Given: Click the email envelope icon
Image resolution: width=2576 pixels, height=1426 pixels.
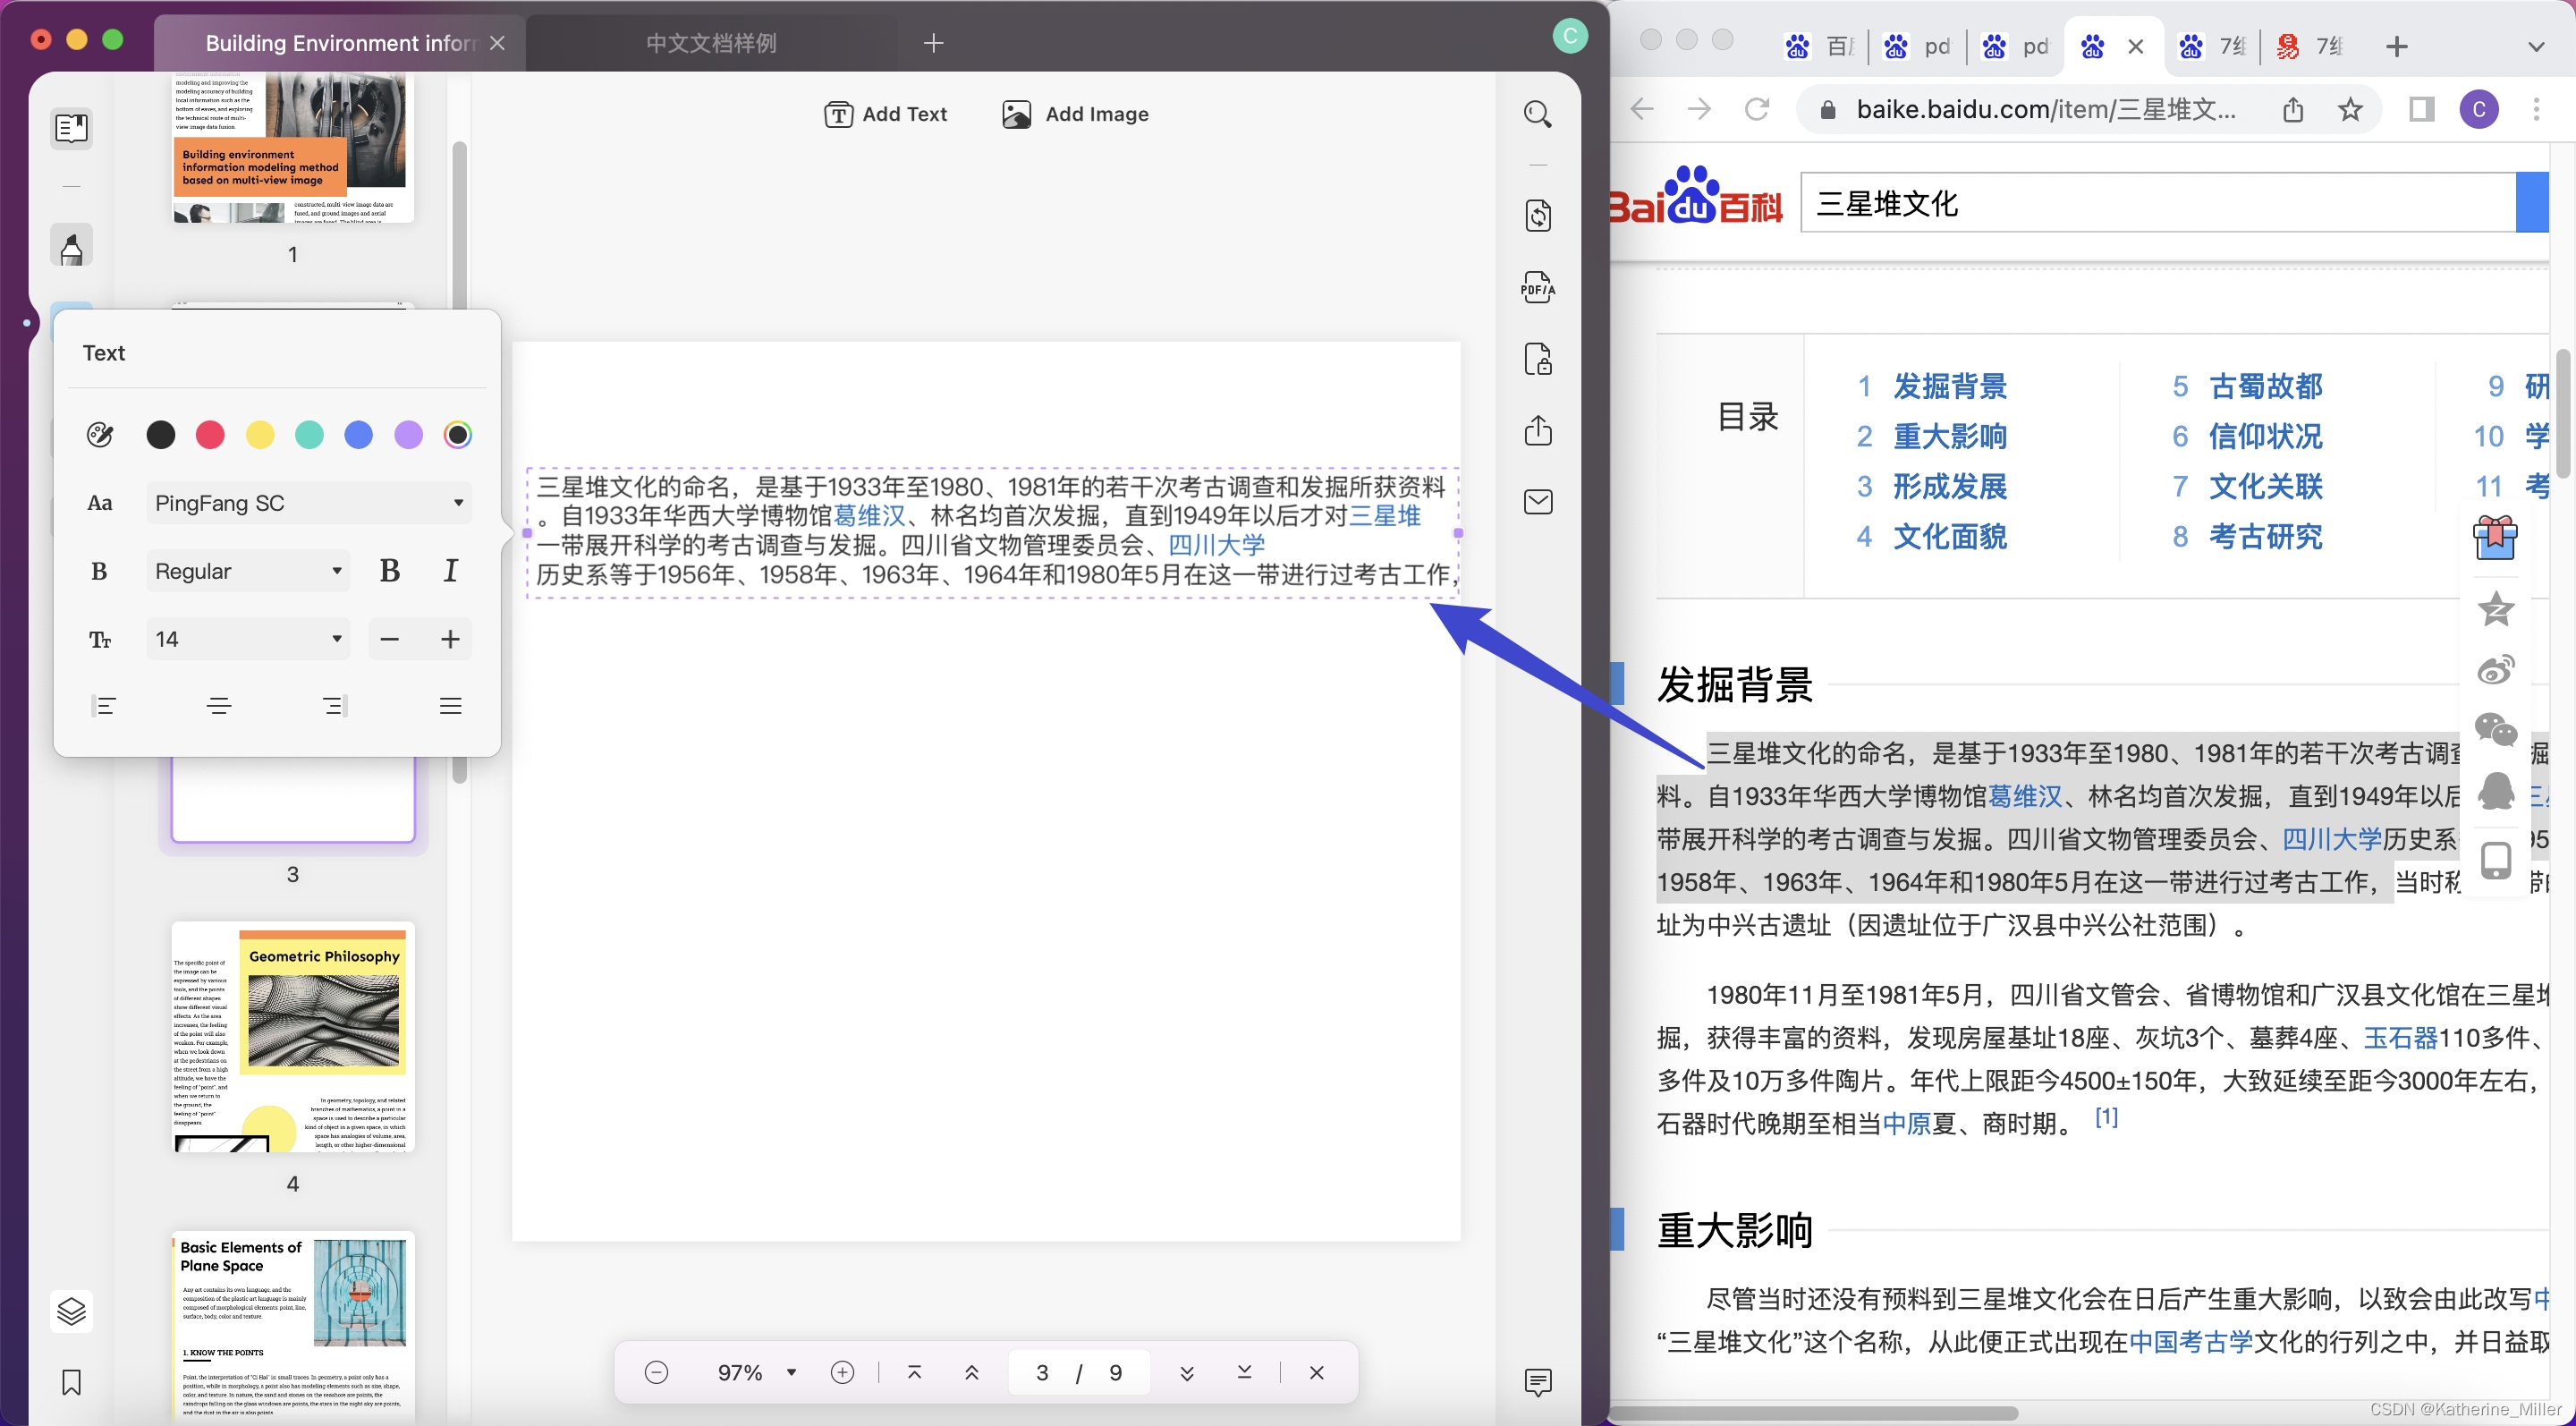Looking at the screenshot, I should [1537, 502].
